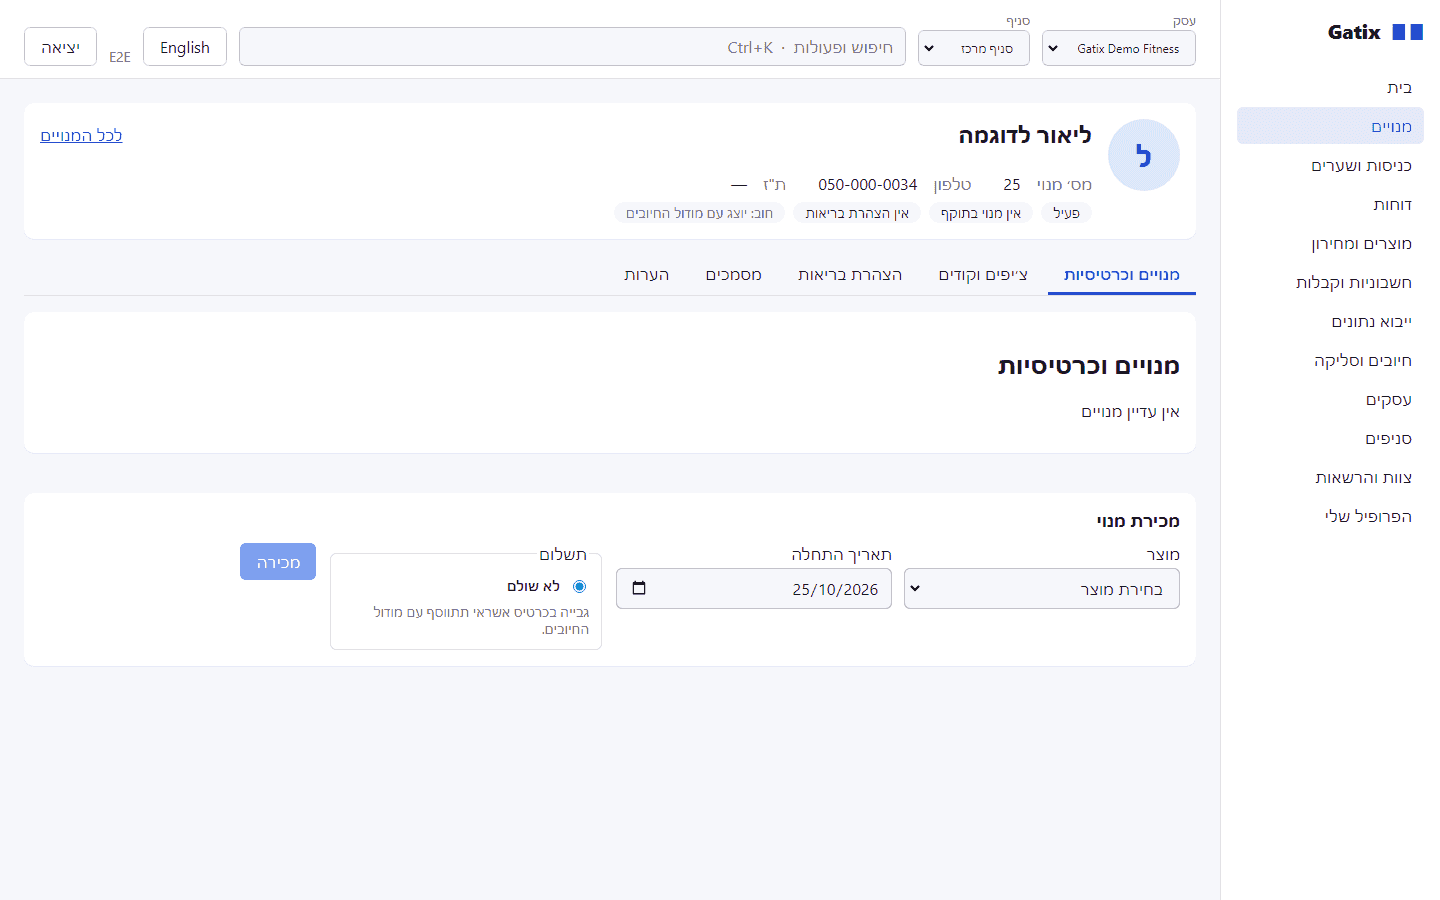1440x900 pixels.
Task: Open the מסמכים tab
Action: click(734, 274)
